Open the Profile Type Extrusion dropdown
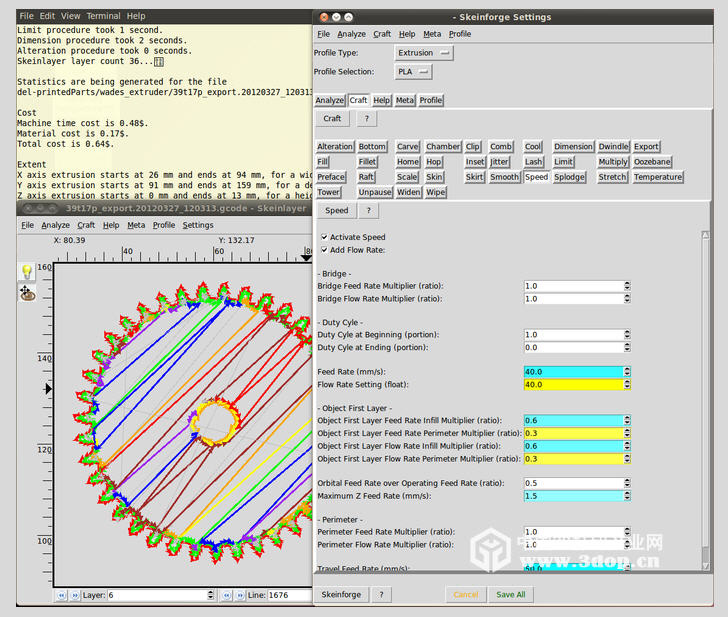 [423, 53]
